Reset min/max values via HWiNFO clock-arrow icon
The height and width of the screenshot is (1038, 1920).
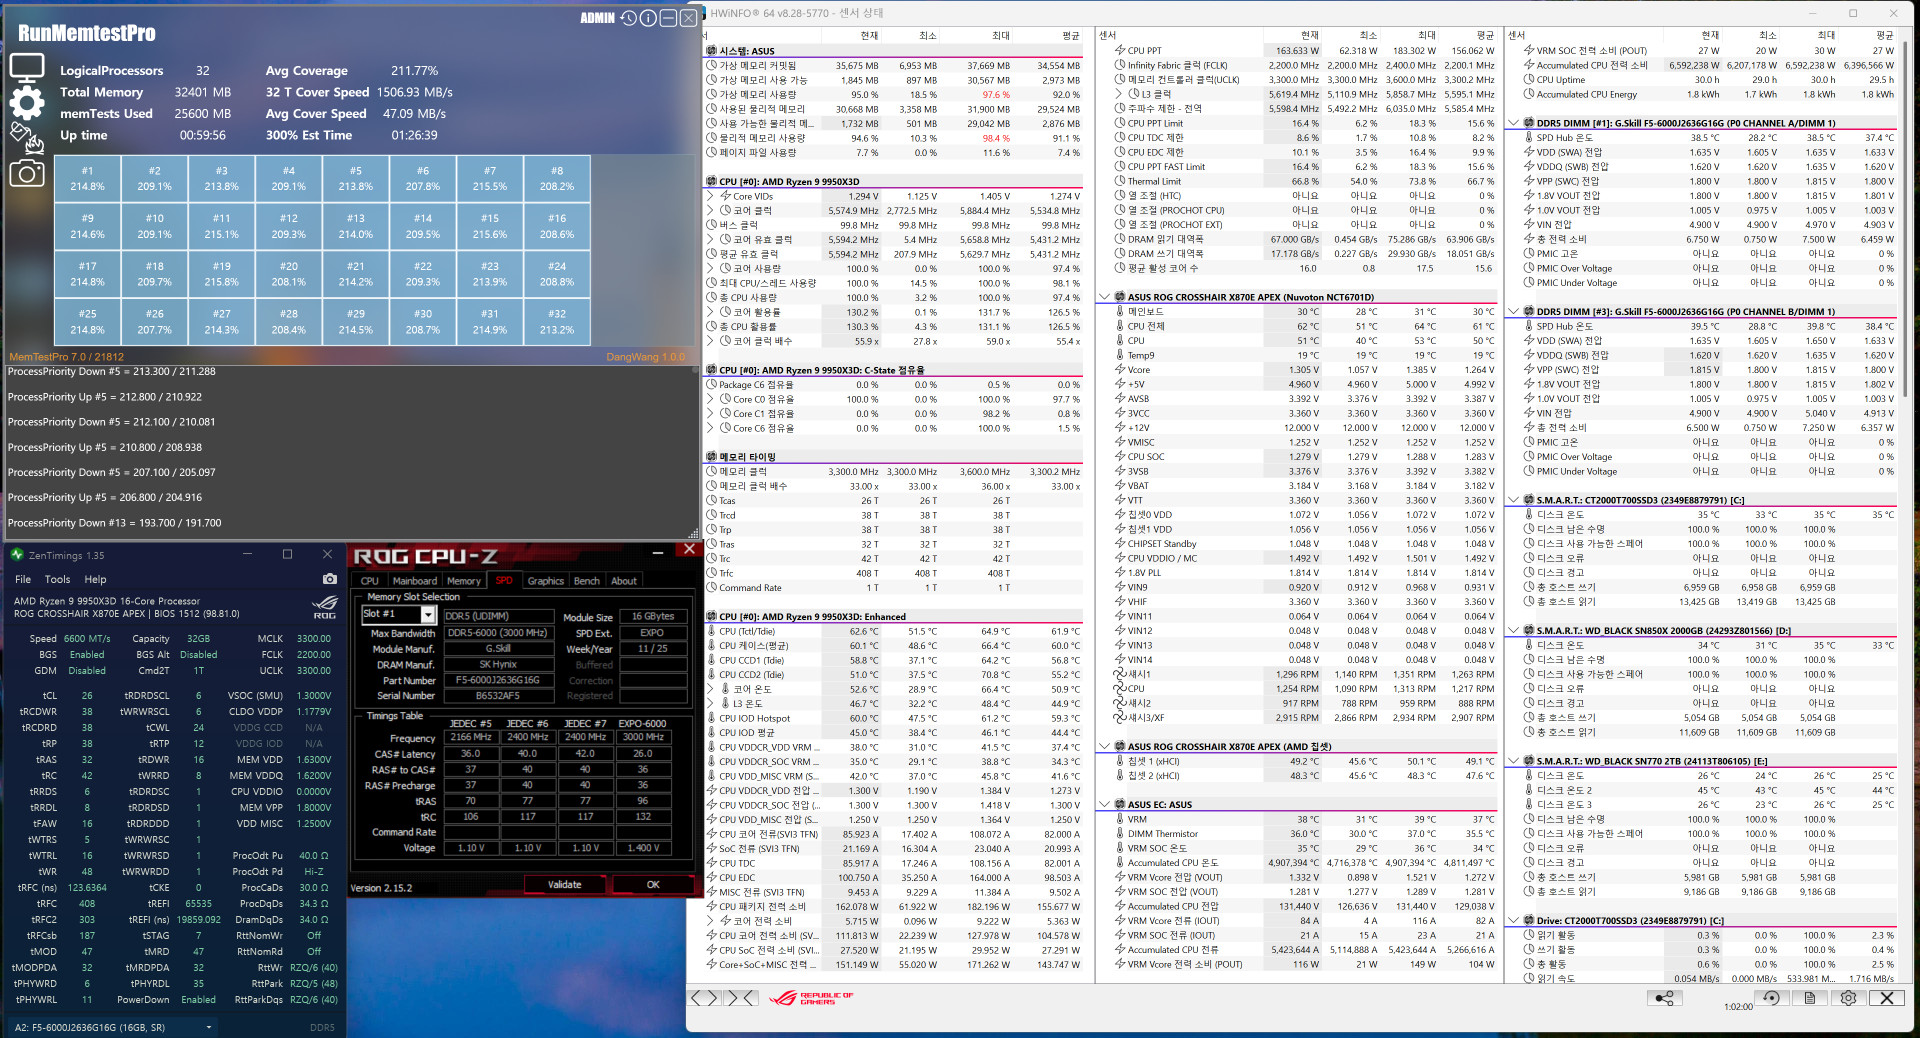[x=1770, y=998]
